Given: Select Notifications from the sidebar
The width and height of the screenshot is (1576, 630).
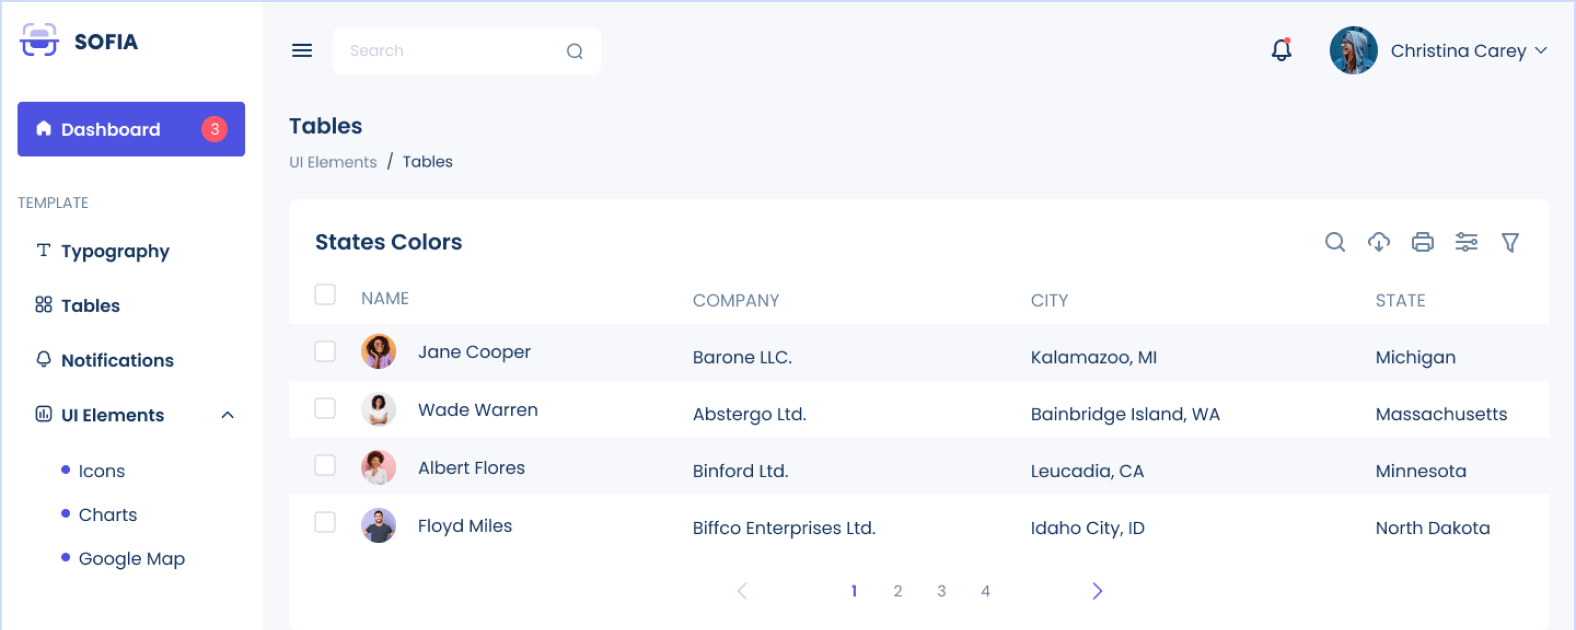Looking at the screenshot, I should 117,360.
